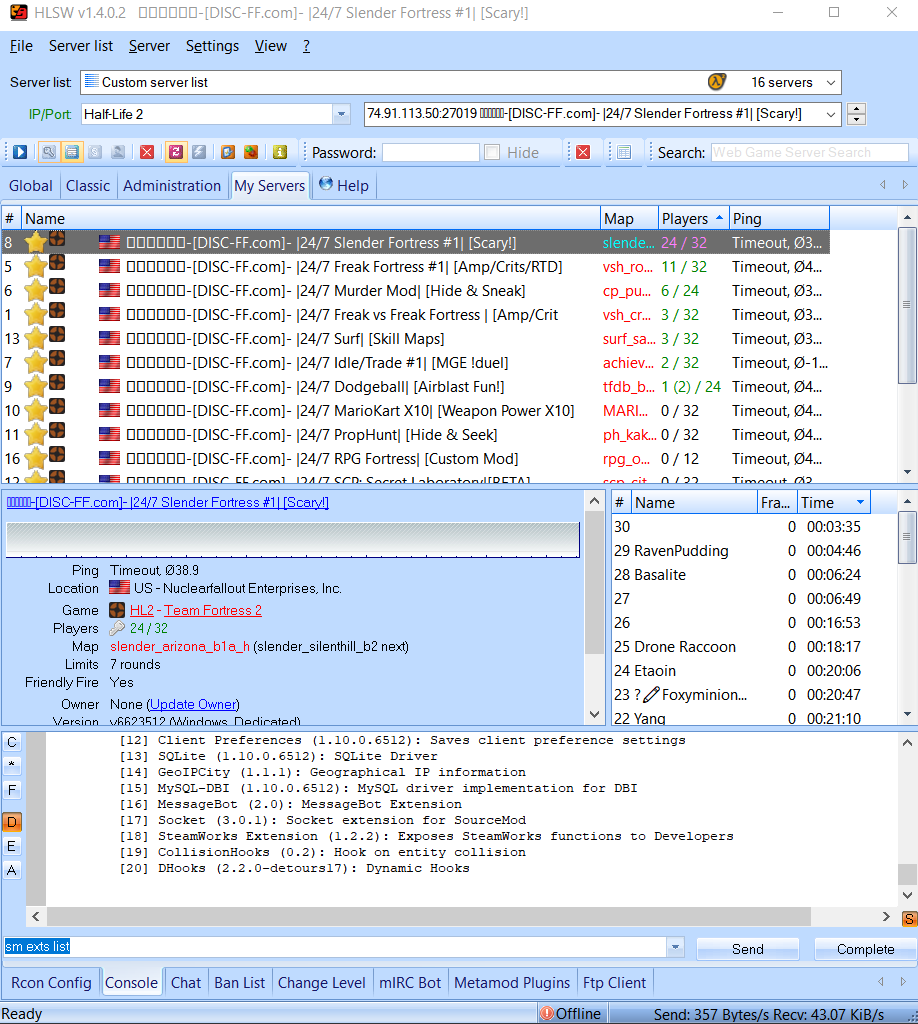Switch to the Chat tab
The height and width of the screenshot is (1024, 918).
186,983
